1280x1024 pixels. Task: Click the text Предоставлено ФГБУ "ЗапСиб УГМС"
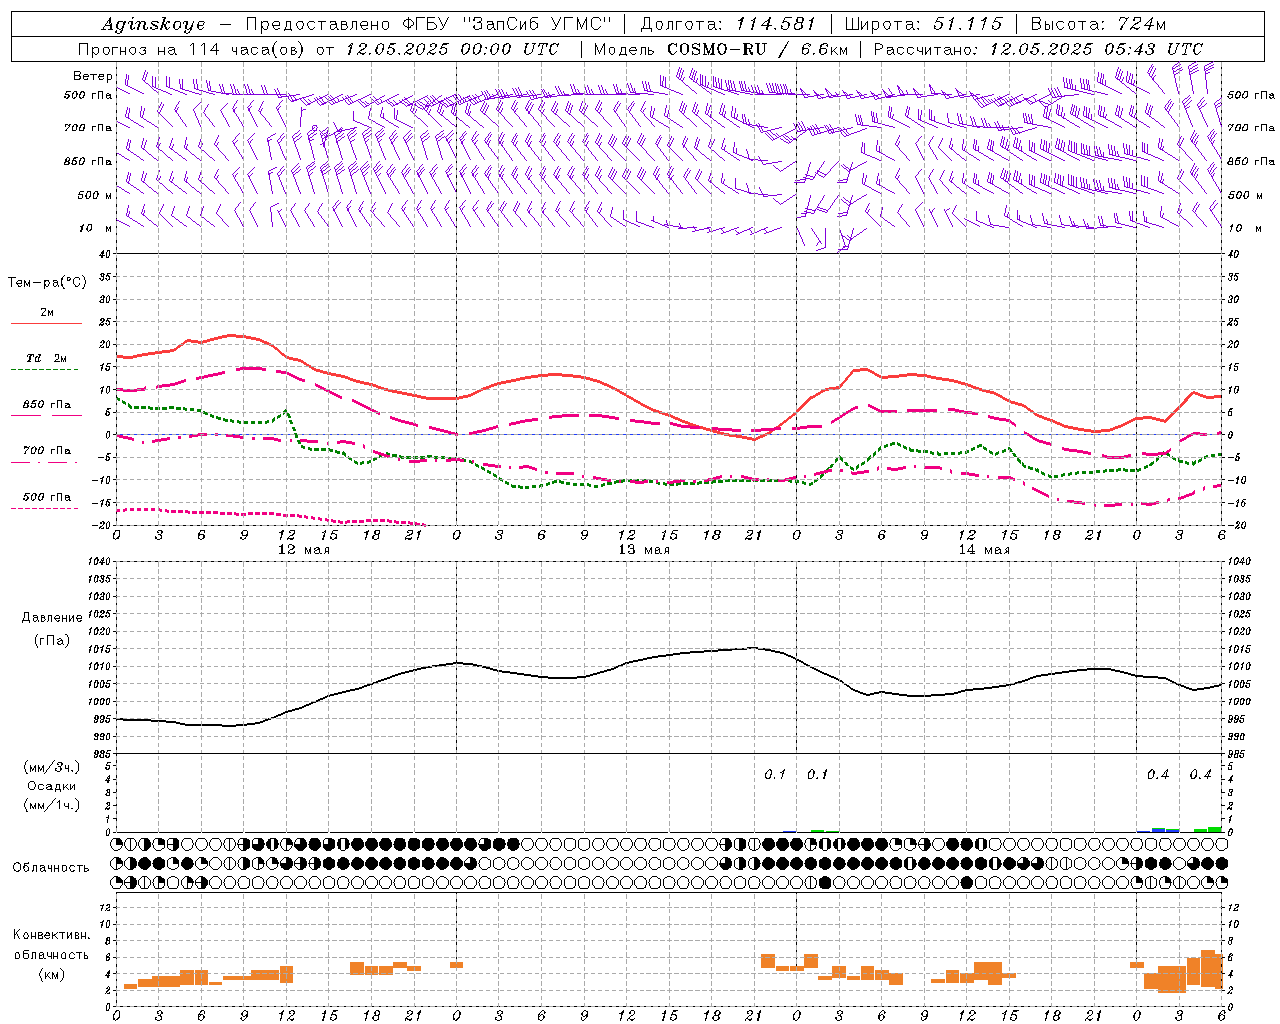click(428, 24)
